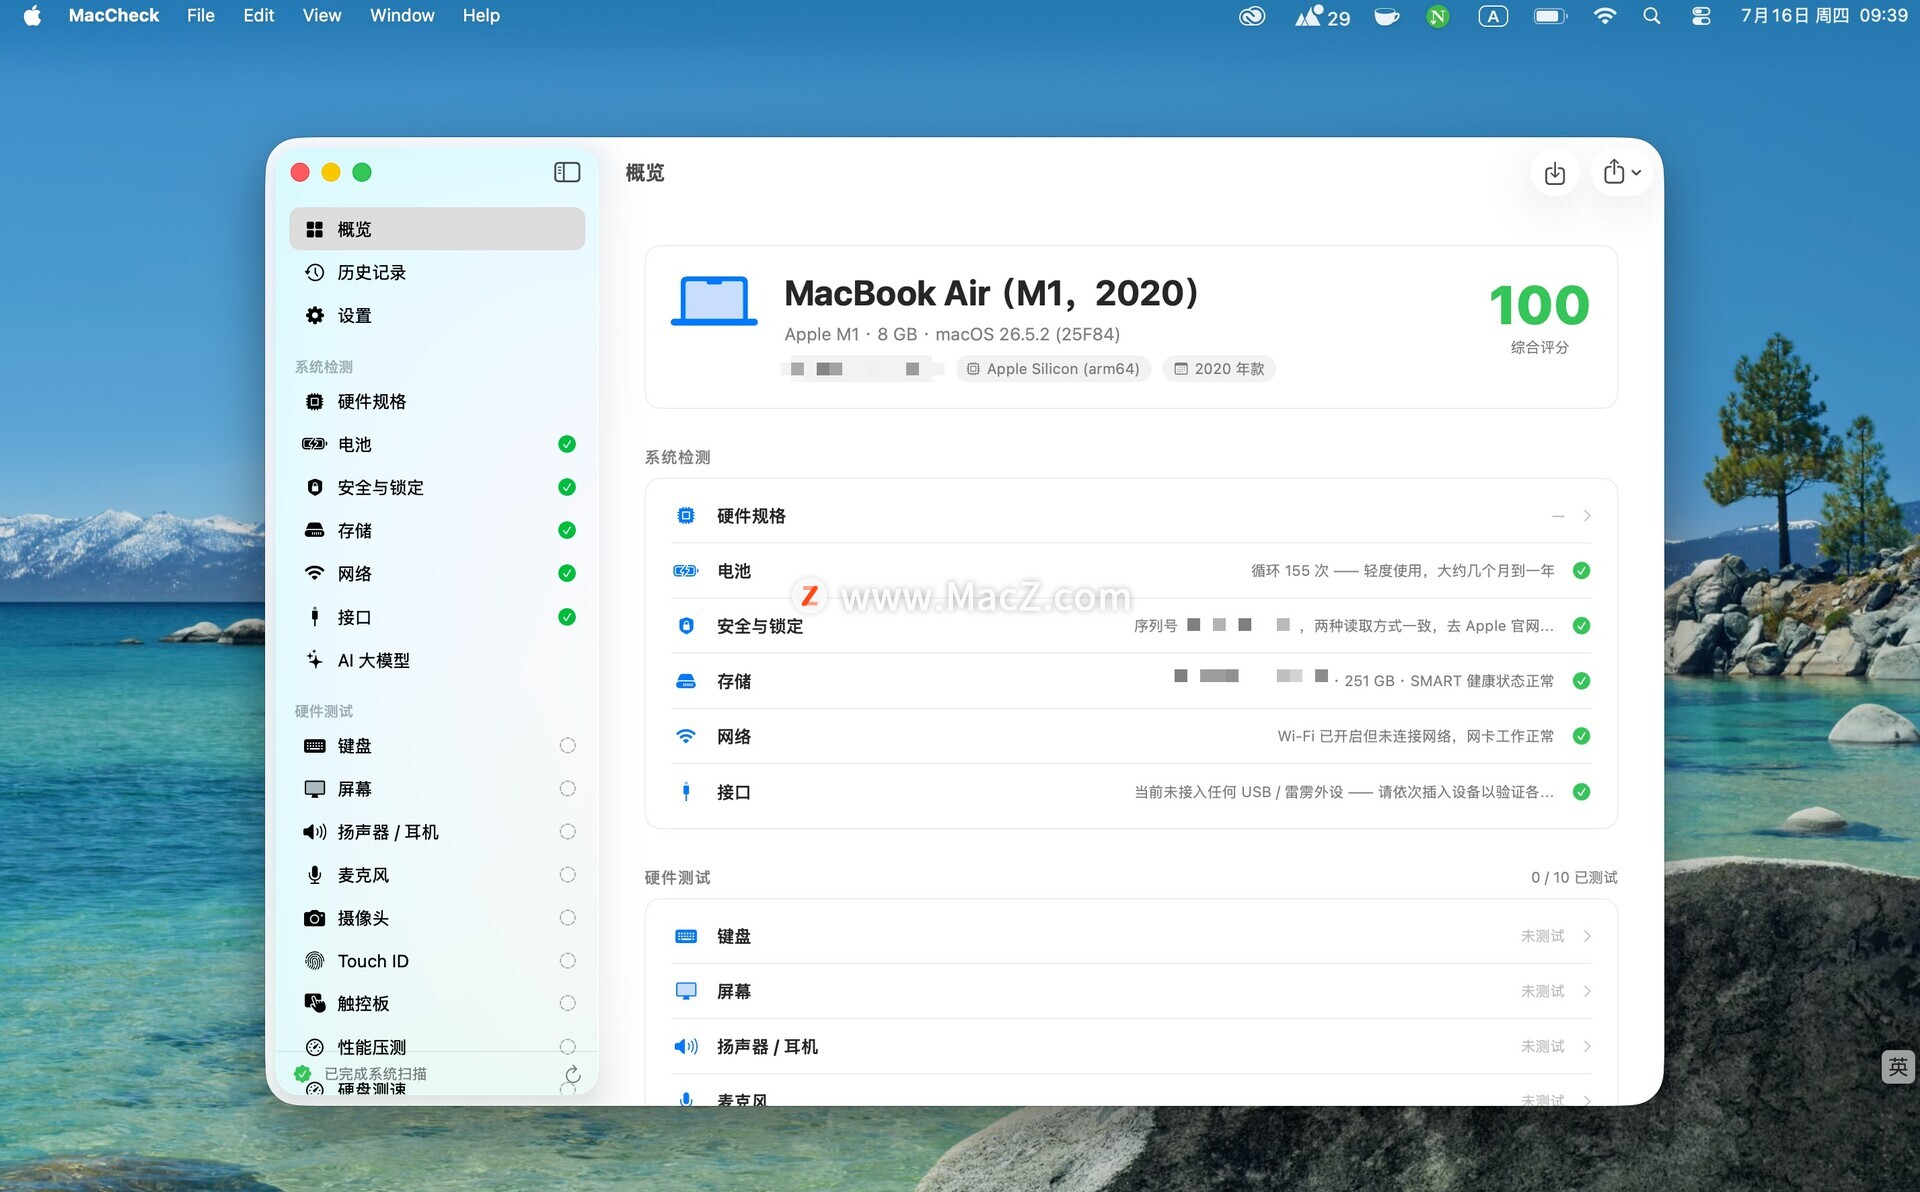Screen dimensions: 1920x1192
Task: Click the 麦克风 microphone icon in sidebar
Action: point(315,875)
